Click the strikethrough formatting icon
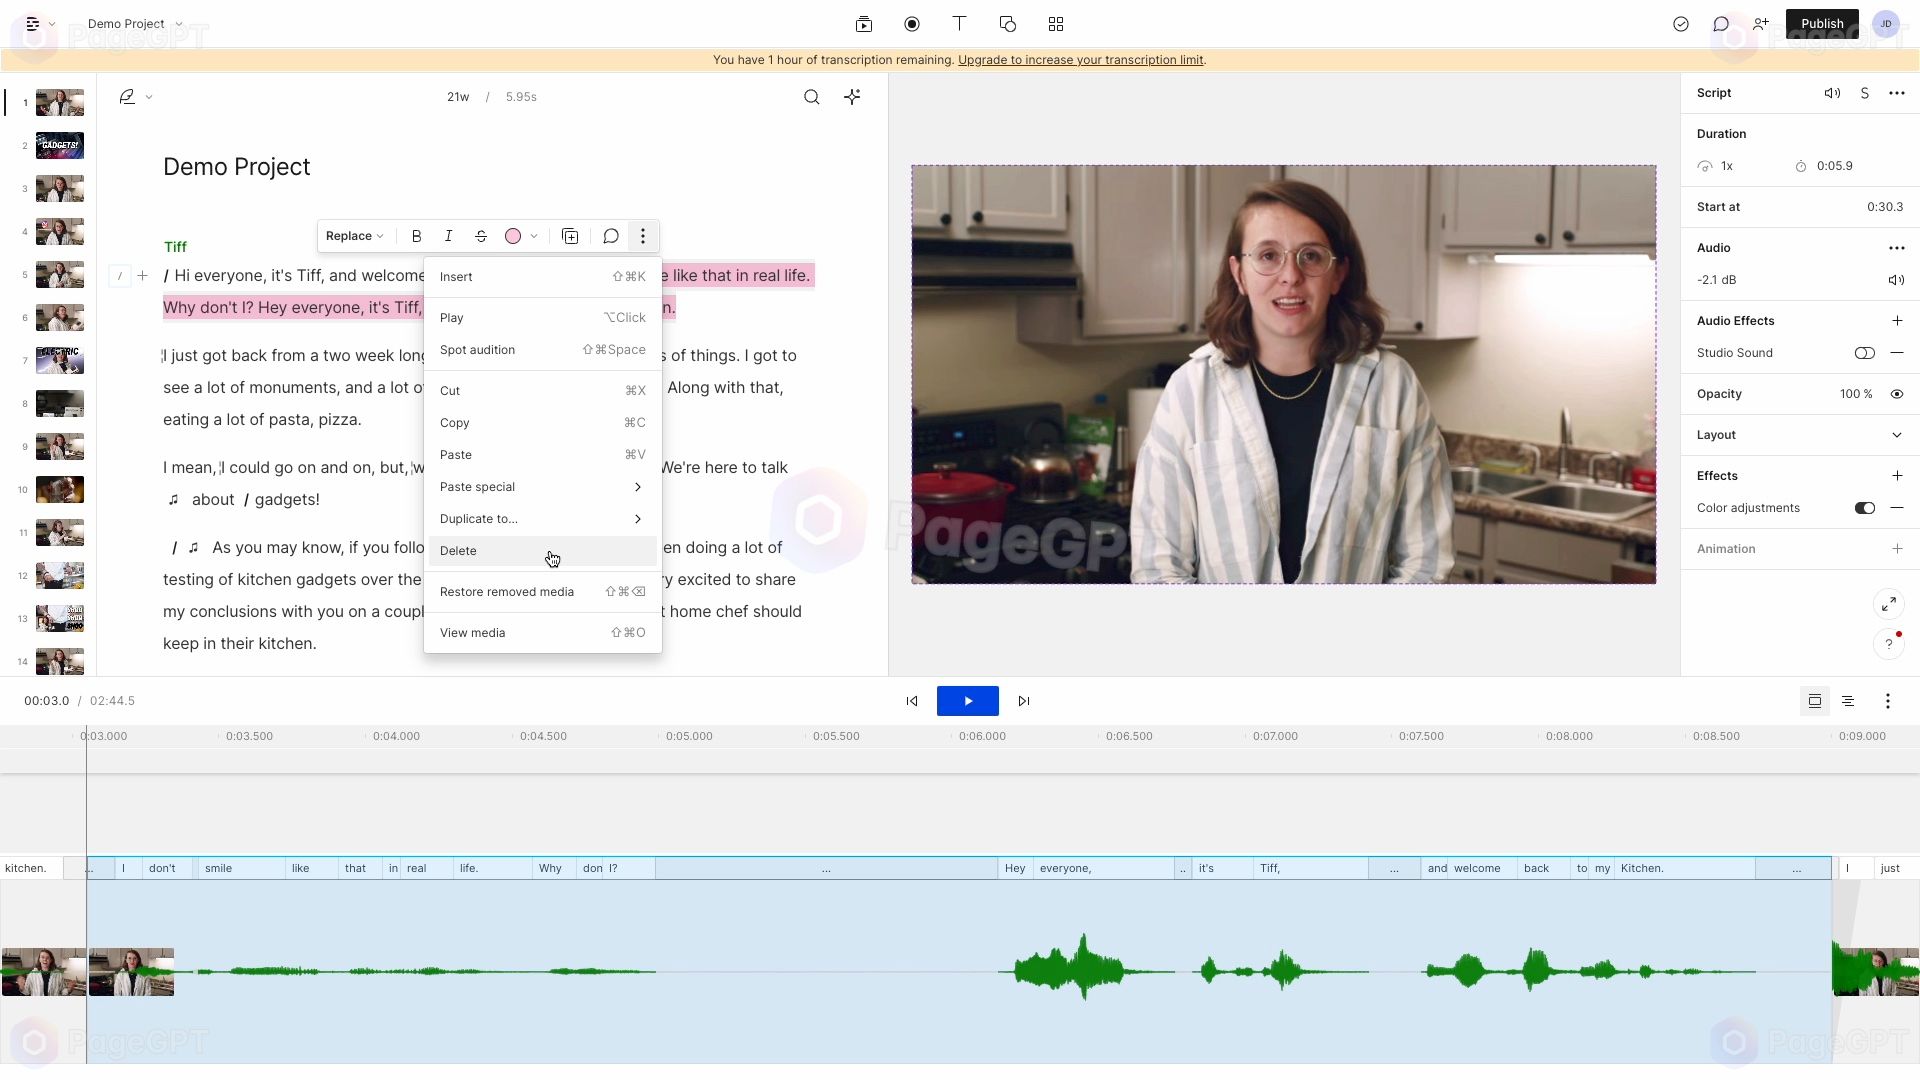Image resolution: width=1920 pixels, height=1080 pixels. tap(481, 236)
